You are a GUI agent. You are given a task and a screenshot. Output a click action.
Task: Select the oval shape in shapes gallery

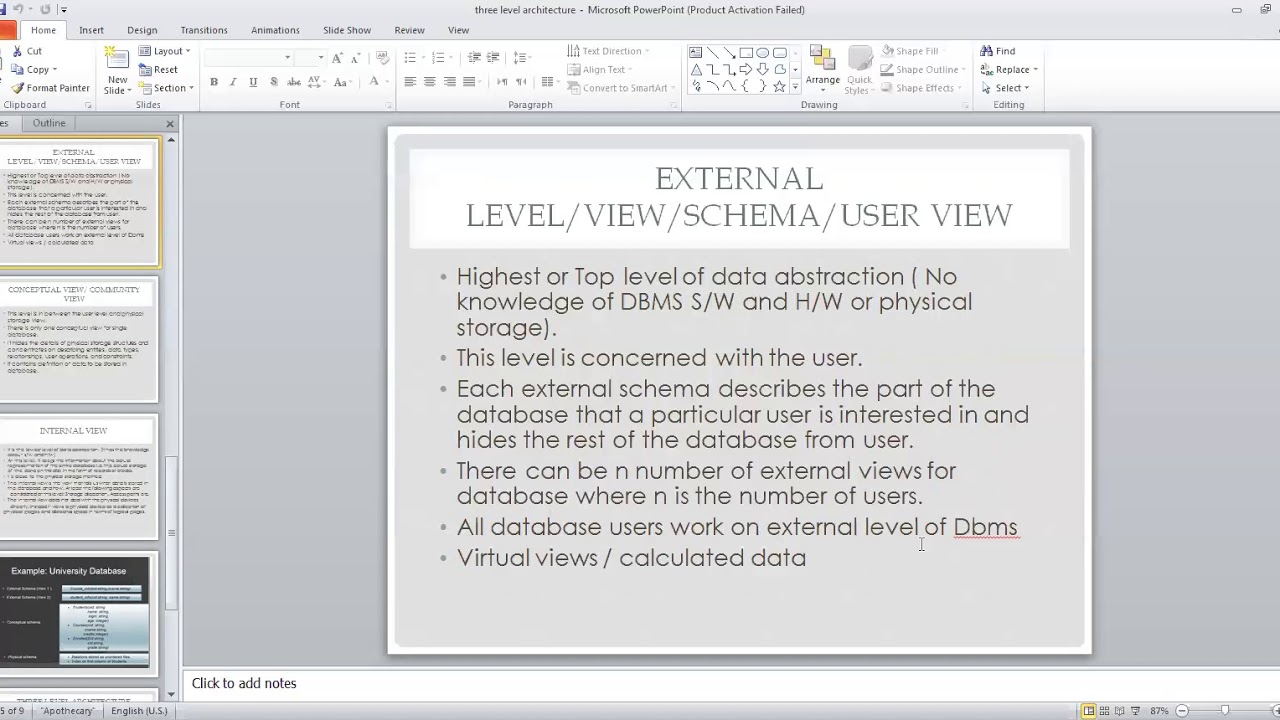click(x=762, y=52)
